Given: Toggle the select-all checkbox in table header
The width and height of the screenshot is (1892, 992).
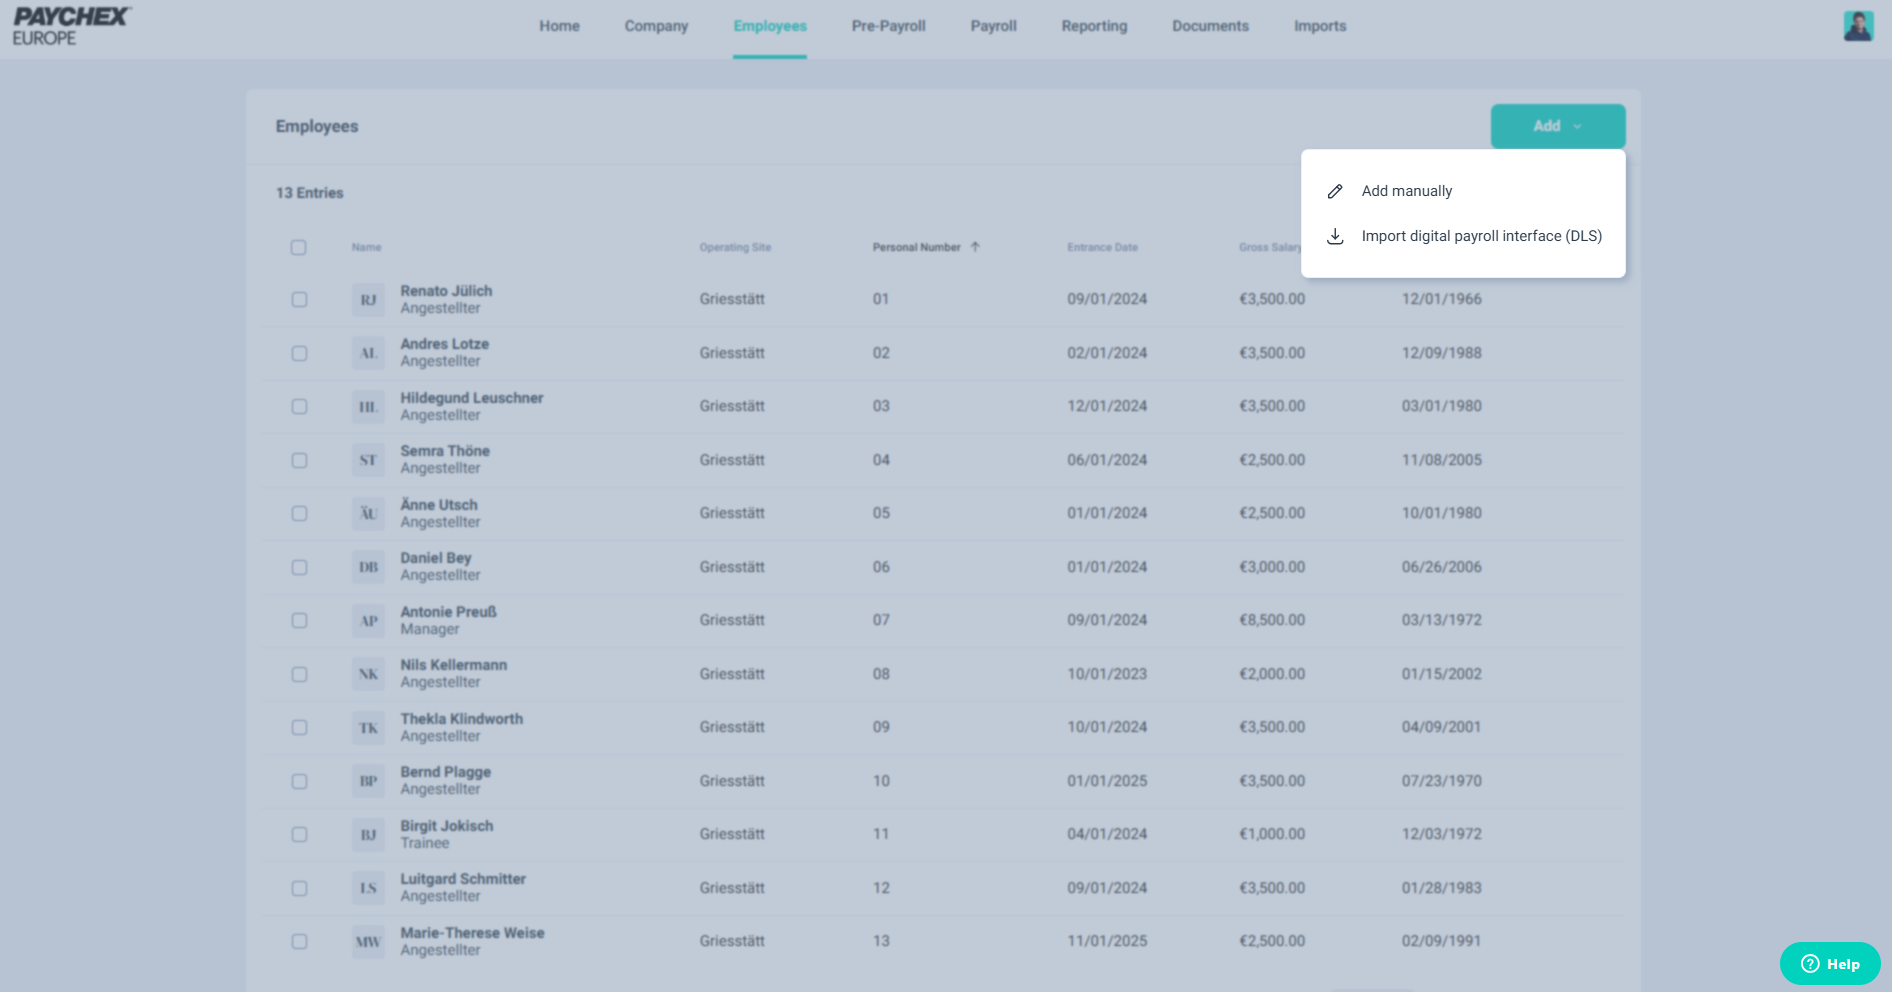Looking at the screenshot, I should [x=298, y=247].
